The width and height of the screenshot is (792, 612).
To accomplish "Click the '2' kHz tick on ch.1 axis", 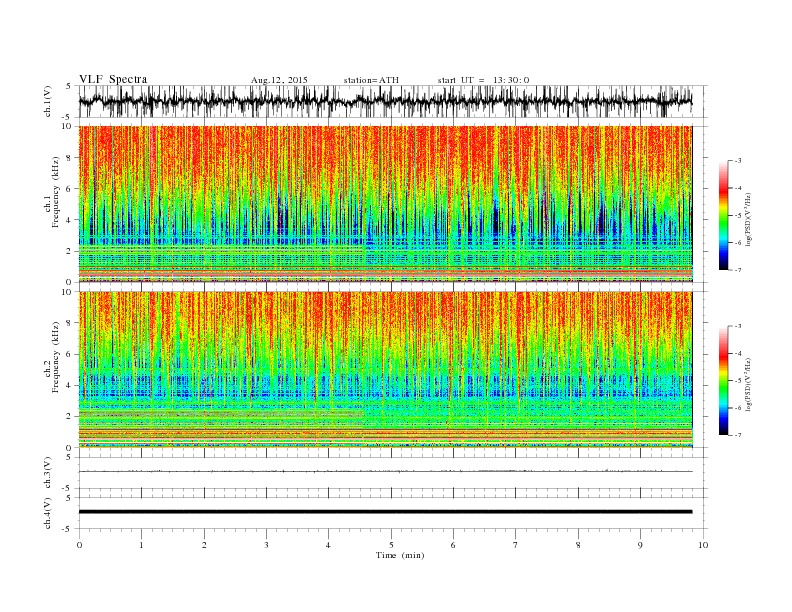I will coord(70,251).
